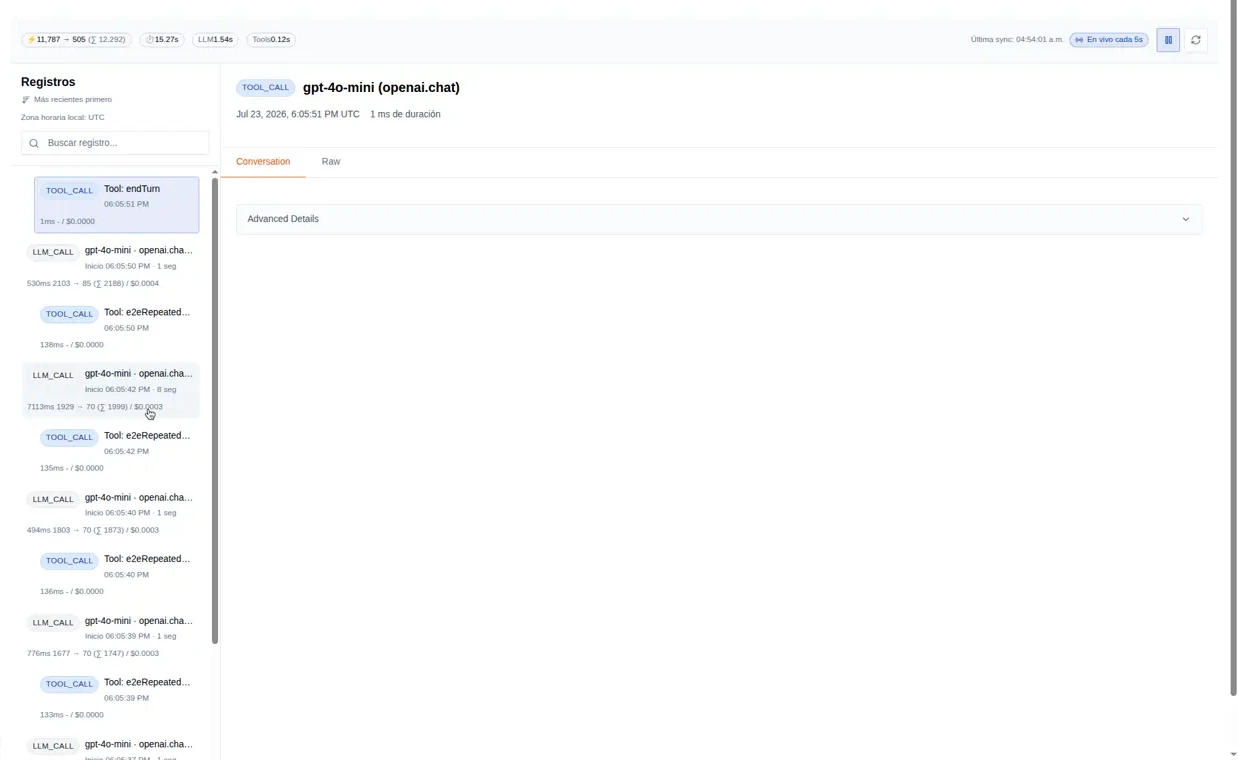
Task: Click the TOOL_CALL badge in the detail header
Action: tap(265, 88)
